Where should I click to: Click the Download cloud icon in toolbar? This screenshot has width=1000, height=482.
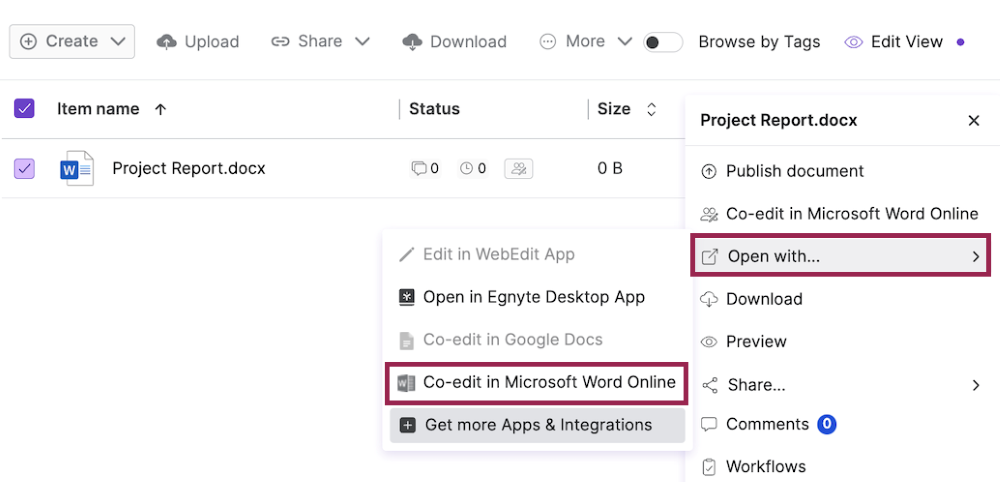click(413, 42)
